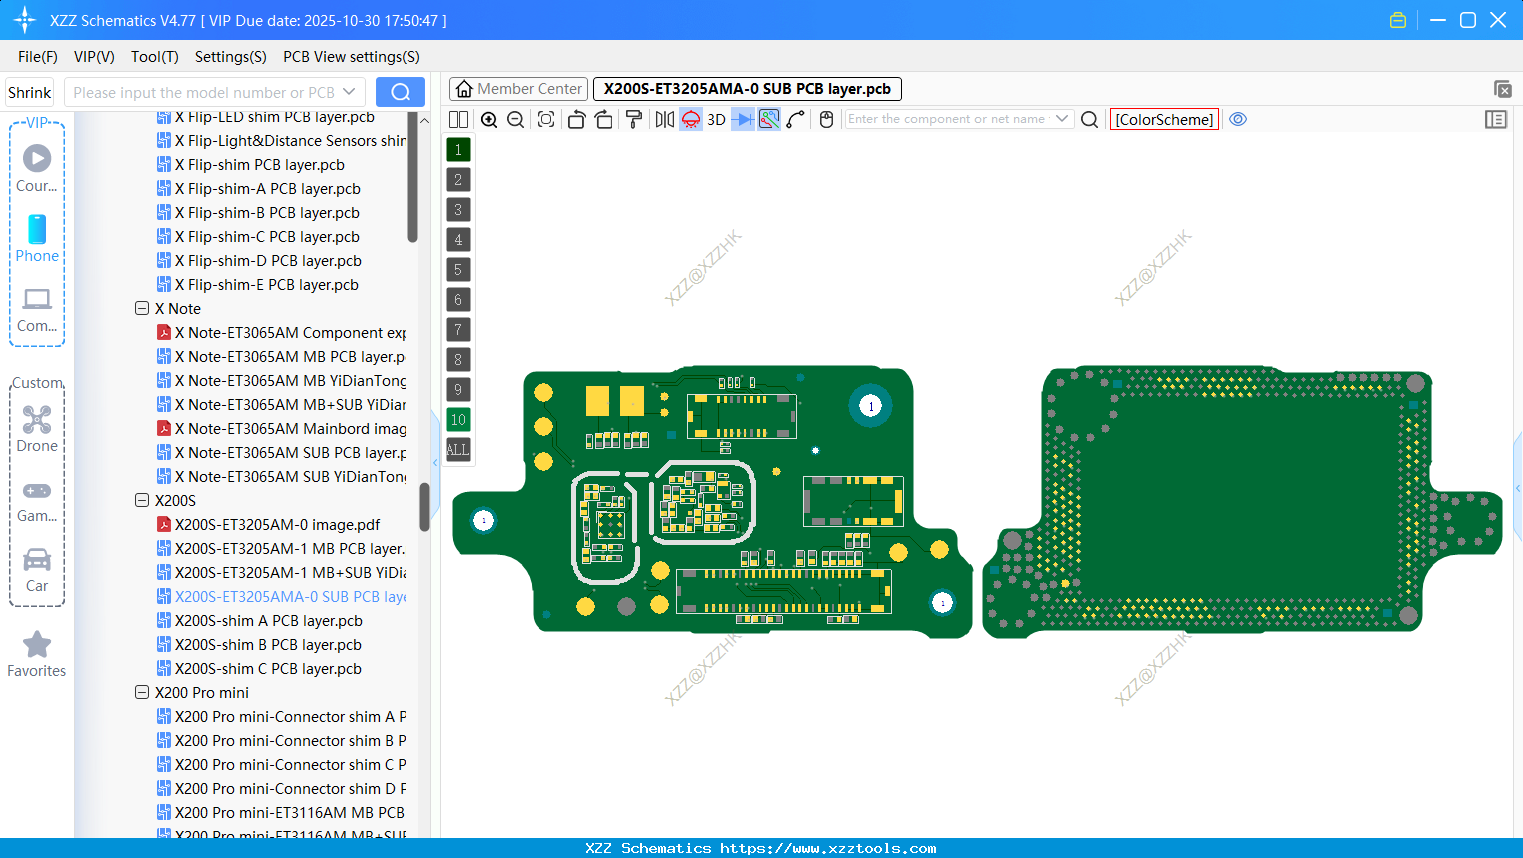
Task: Click the rotate right toolbar icon
Action: click(604, 119)
